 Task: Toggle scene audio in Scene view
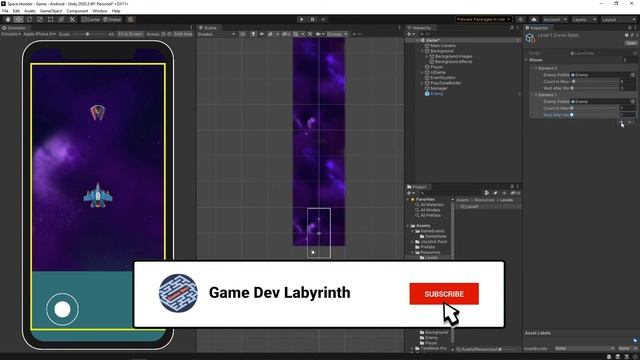[x=262, y=34]
